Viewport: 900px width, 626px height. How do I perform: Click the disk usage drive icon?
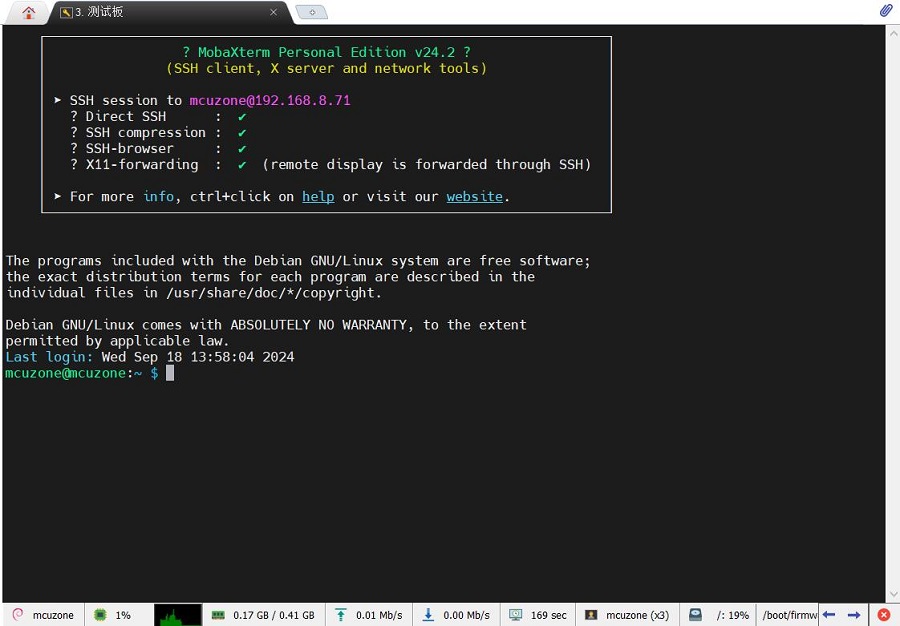pos(695,615)
